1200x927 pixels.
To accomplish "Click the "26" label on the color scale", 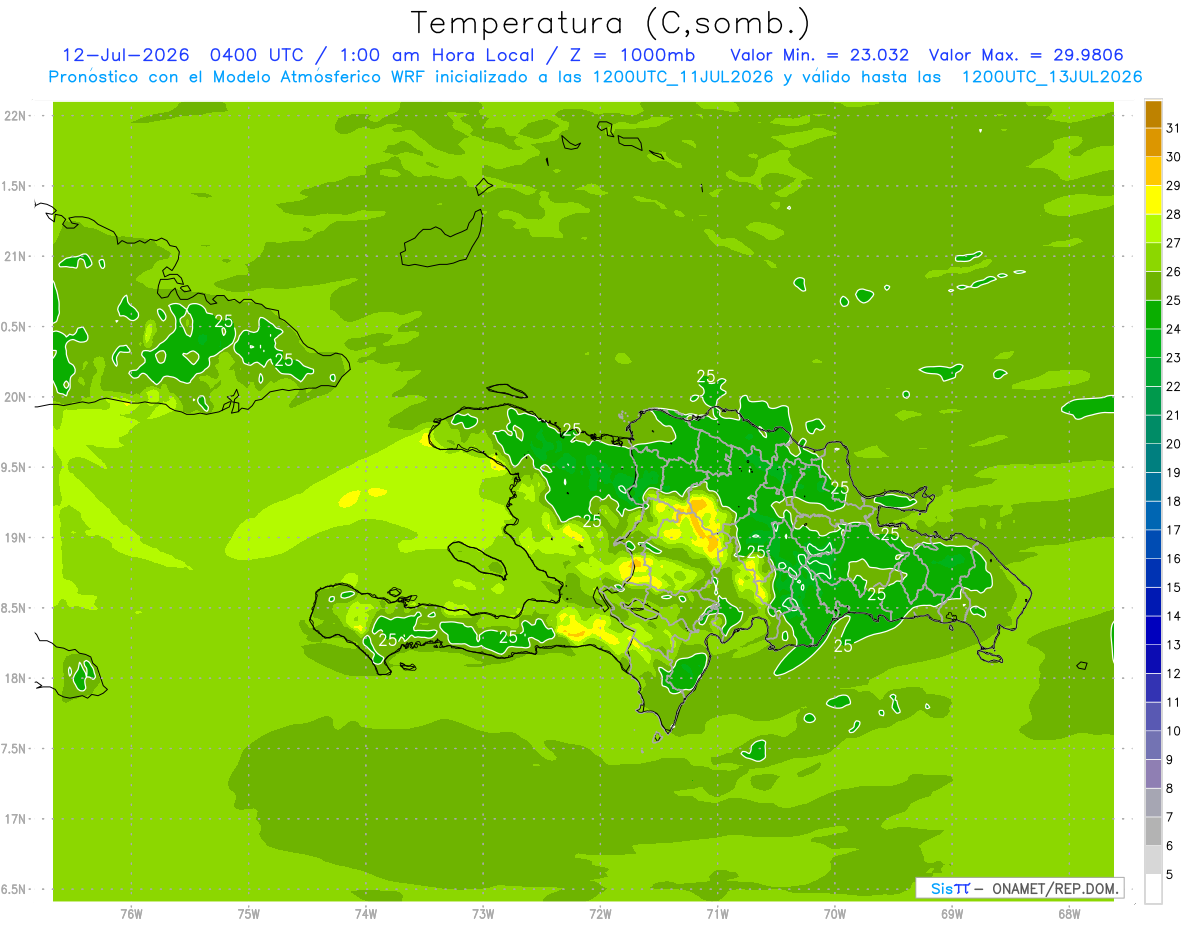I will (x=1174, y=271).
